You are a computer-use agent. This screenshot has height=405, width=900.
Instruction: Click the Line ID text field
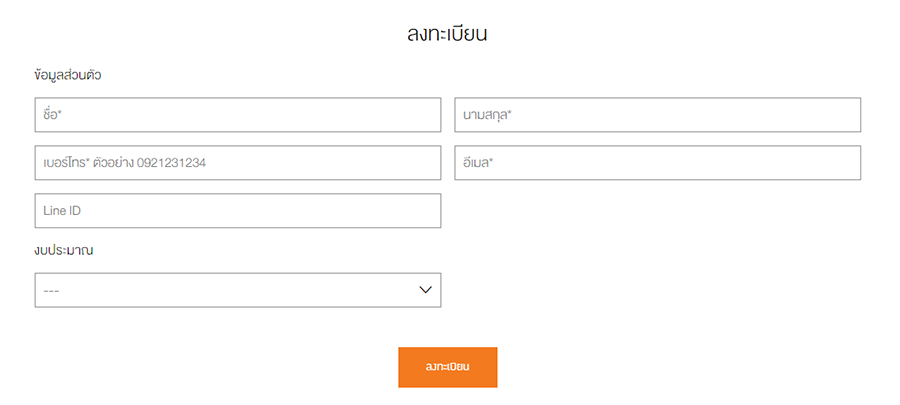tap(237, 210)
